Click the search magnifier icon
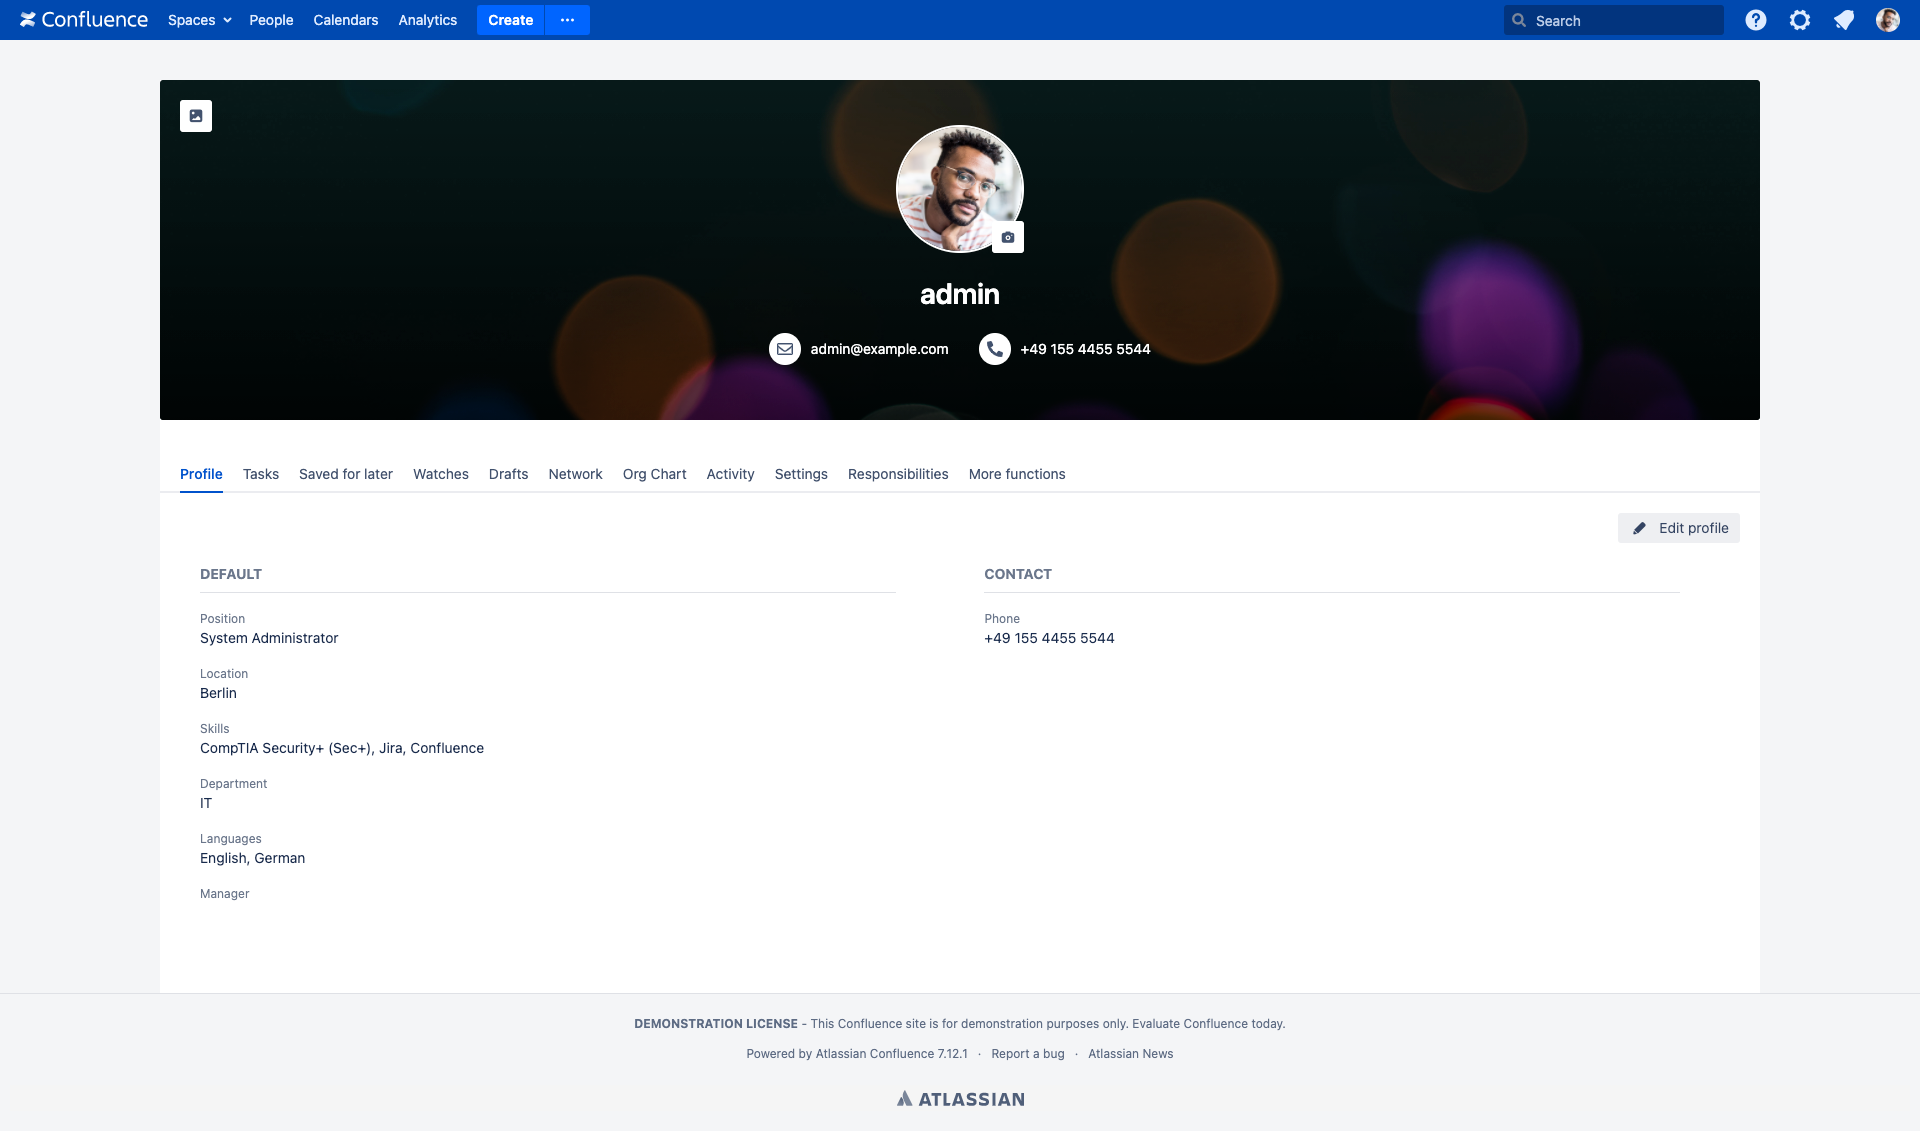This screenshot has width=1920, height=1131. tap(1517, 20)
